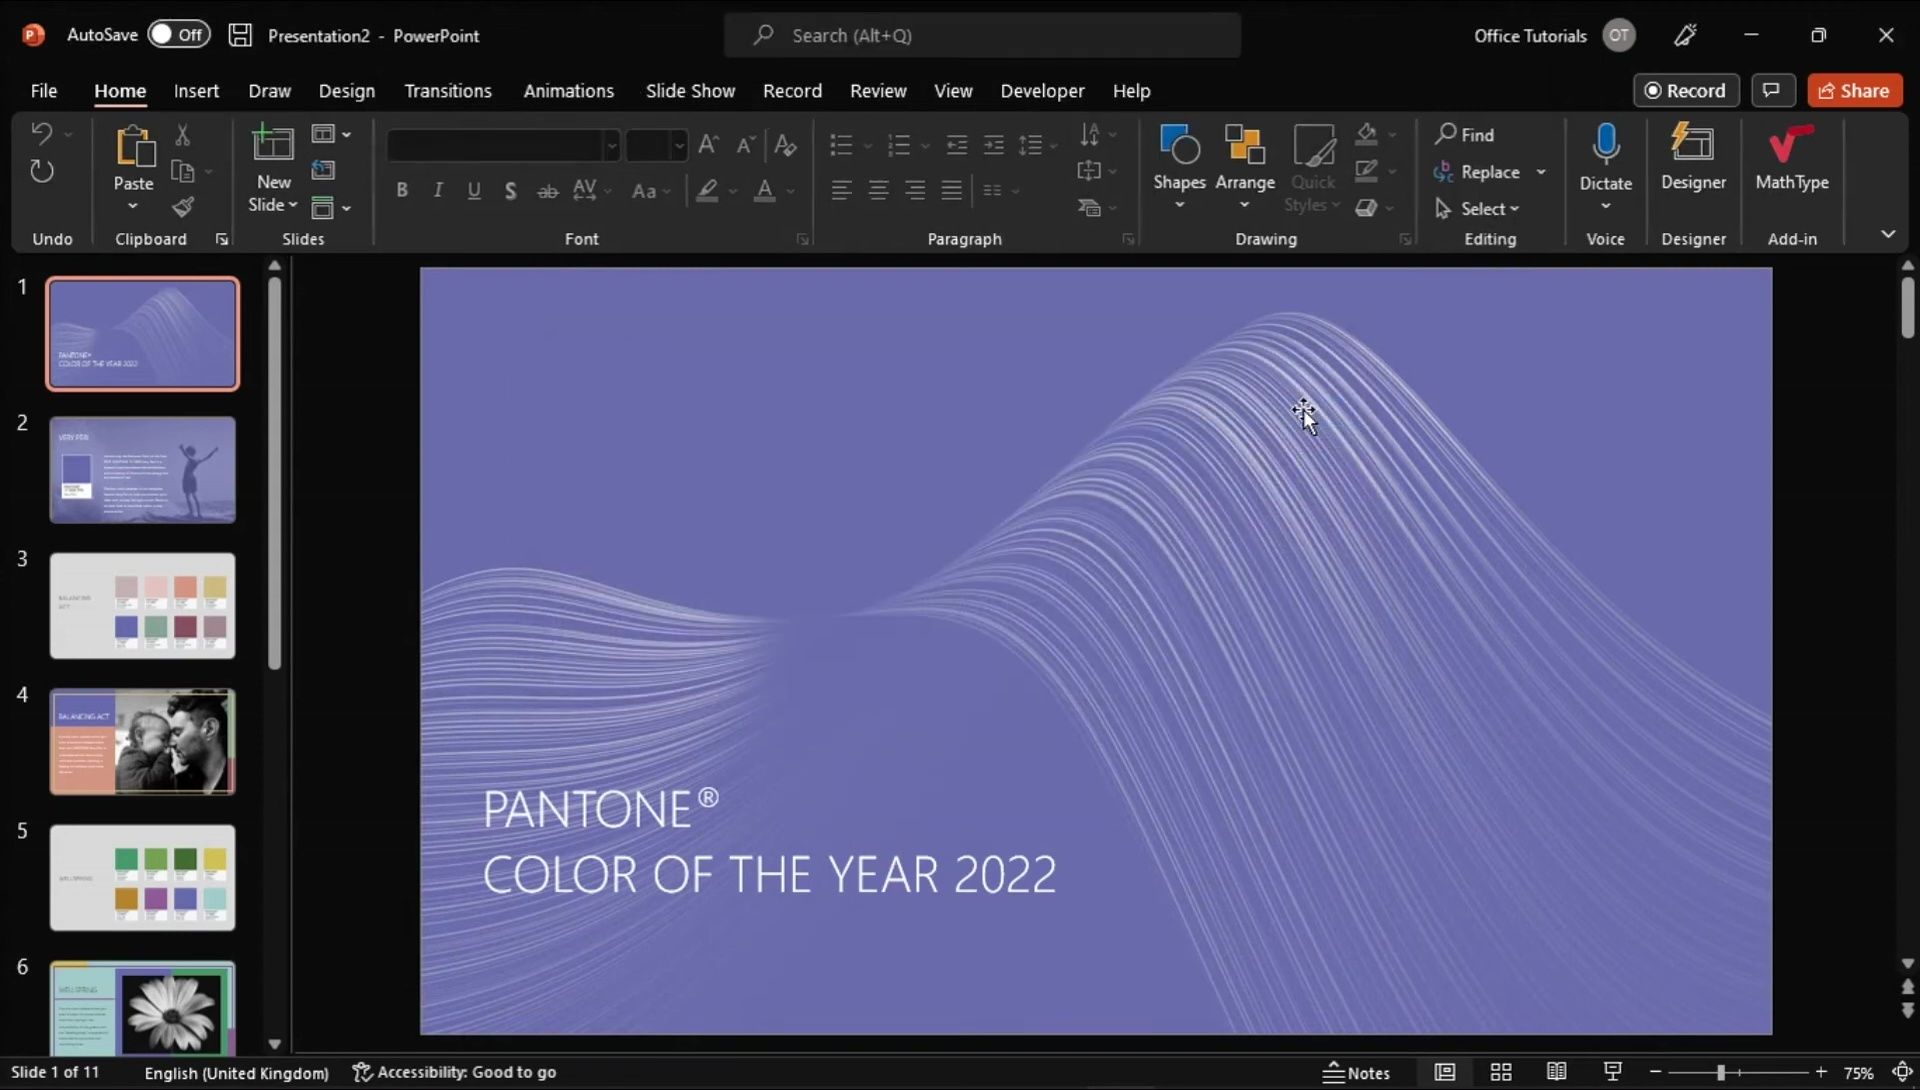The height and width of the screenshot is (1090, 1920).
Task: Expand the font size combo box
Action: tap(679, 146)
